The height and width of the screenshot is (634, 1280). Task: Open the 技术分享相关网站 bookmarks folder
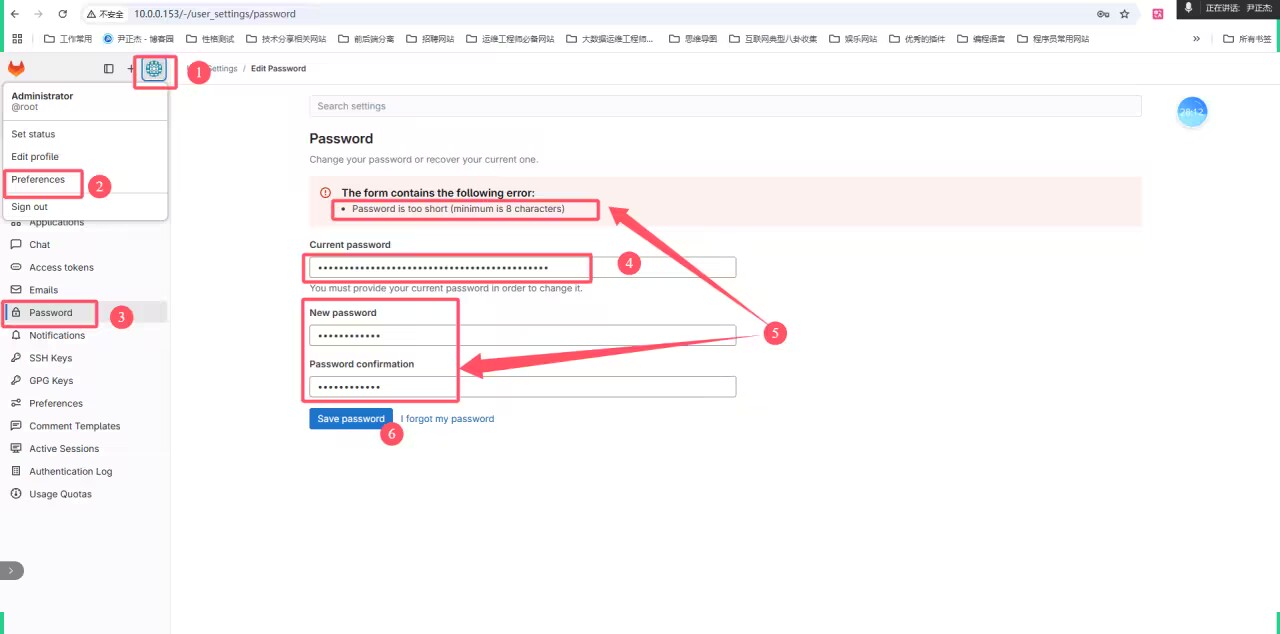(x=286, y=39)
